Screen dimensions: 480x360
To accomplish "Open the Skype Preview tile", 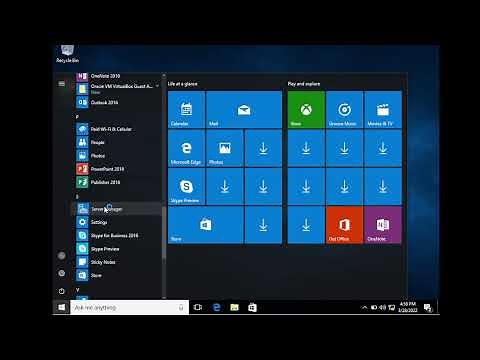I will pyautogui.click(x=186, y=186).
